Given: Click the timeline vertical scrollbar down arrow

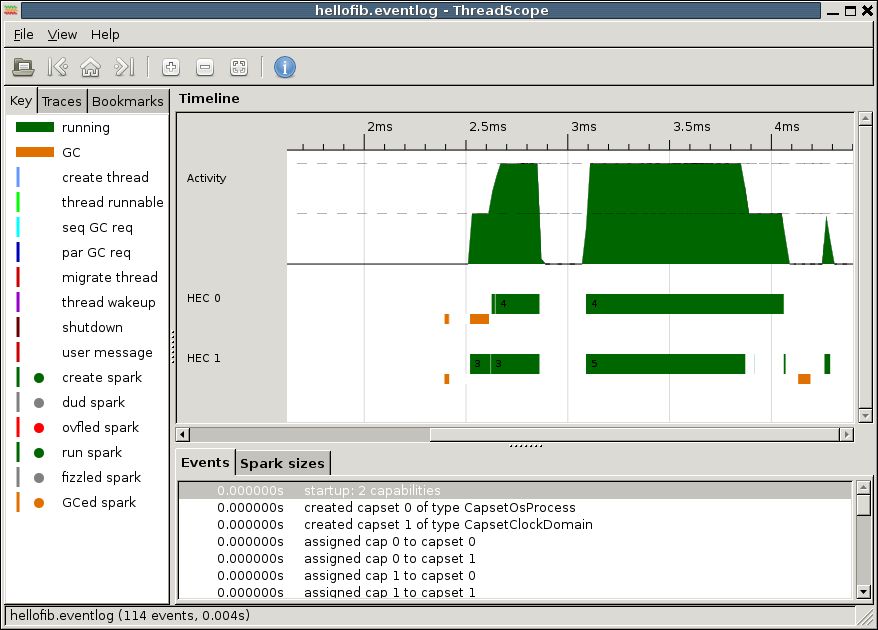Looking at the screenshot, I should tap(865, 416).
